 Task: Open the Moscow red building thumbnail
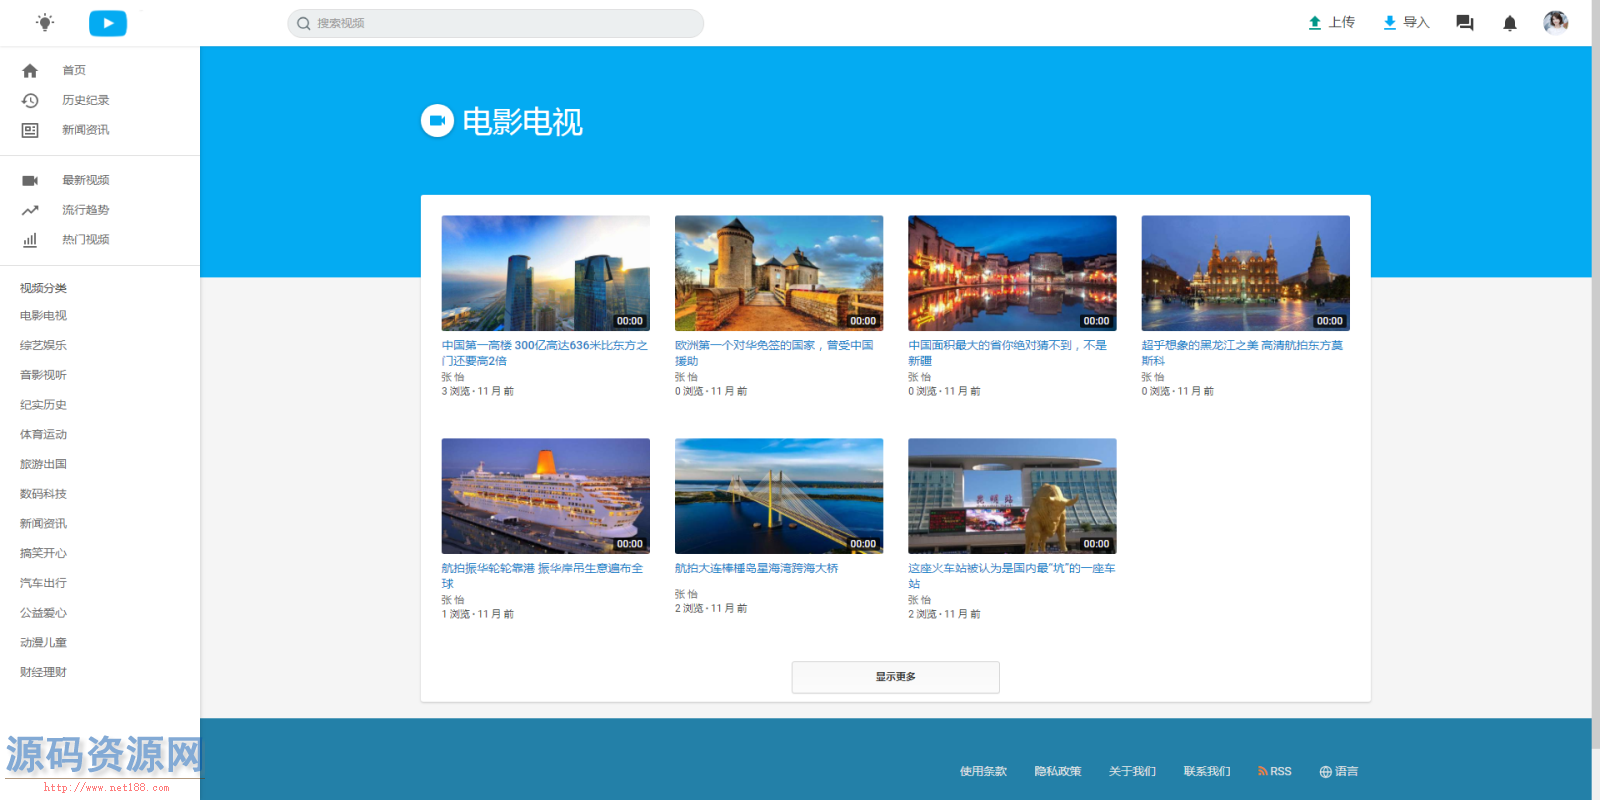(1246, 273)
